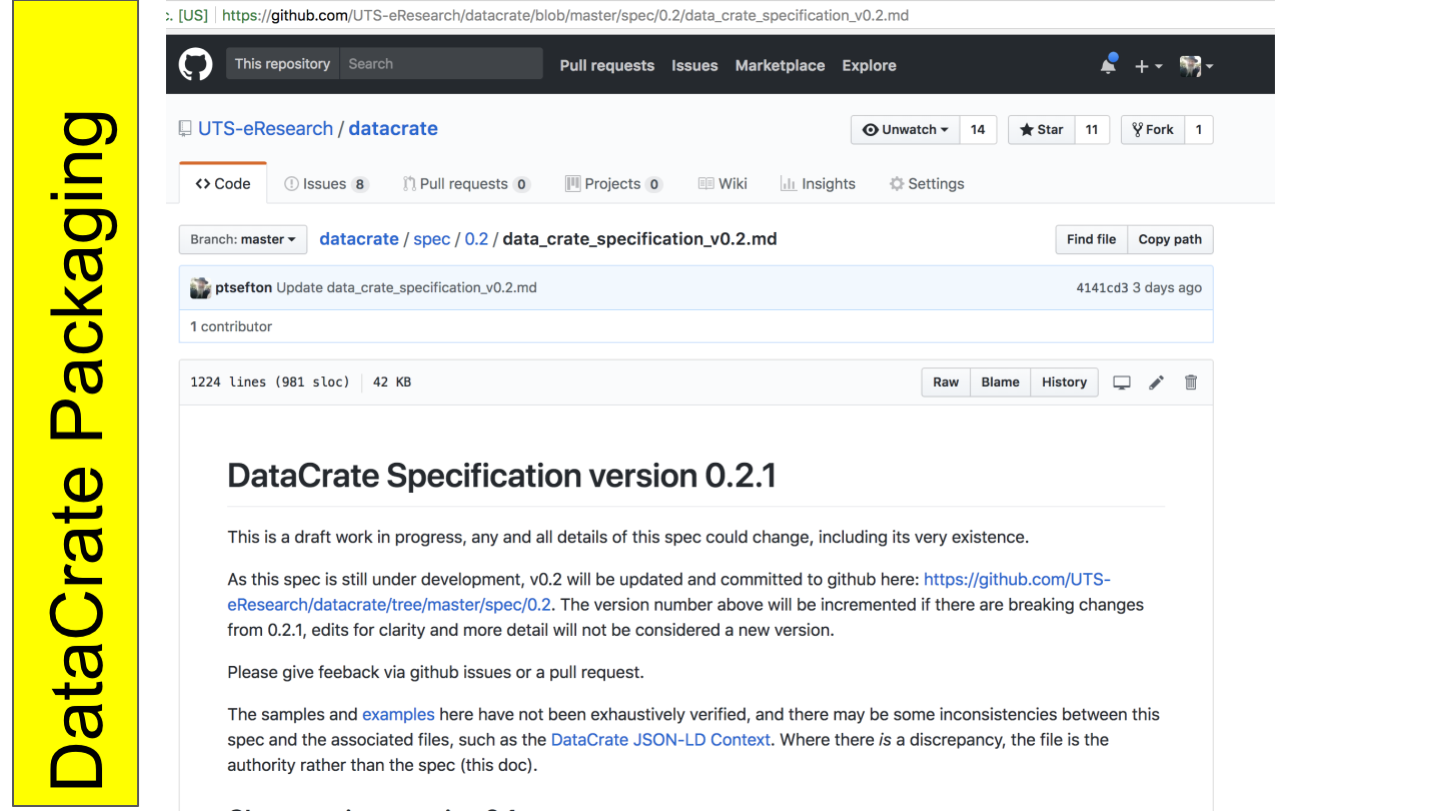
Task: View the fork count of 1
Action: click(1199, 130)
